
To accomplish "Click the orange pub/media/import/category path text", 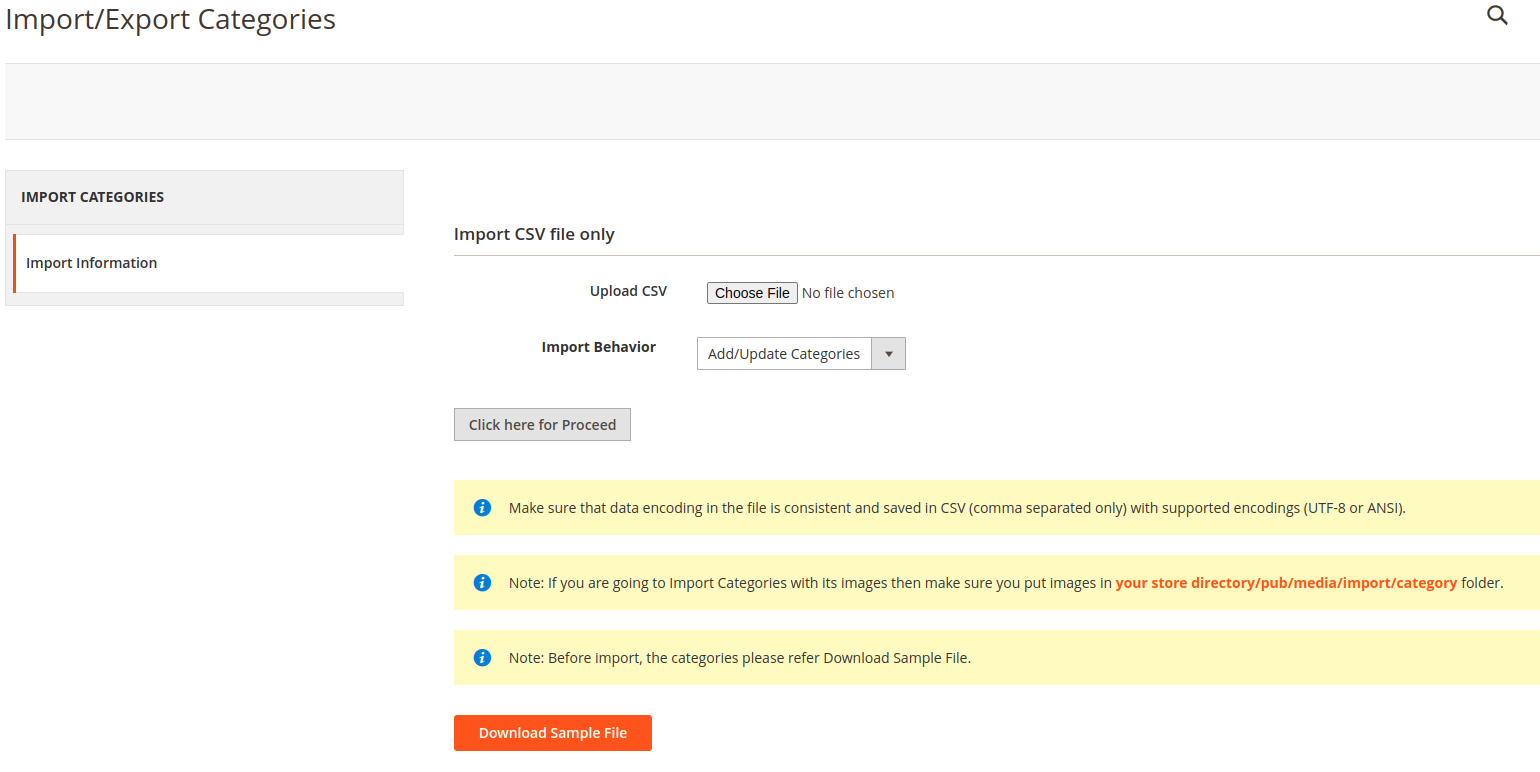I will click(1286, 582).
